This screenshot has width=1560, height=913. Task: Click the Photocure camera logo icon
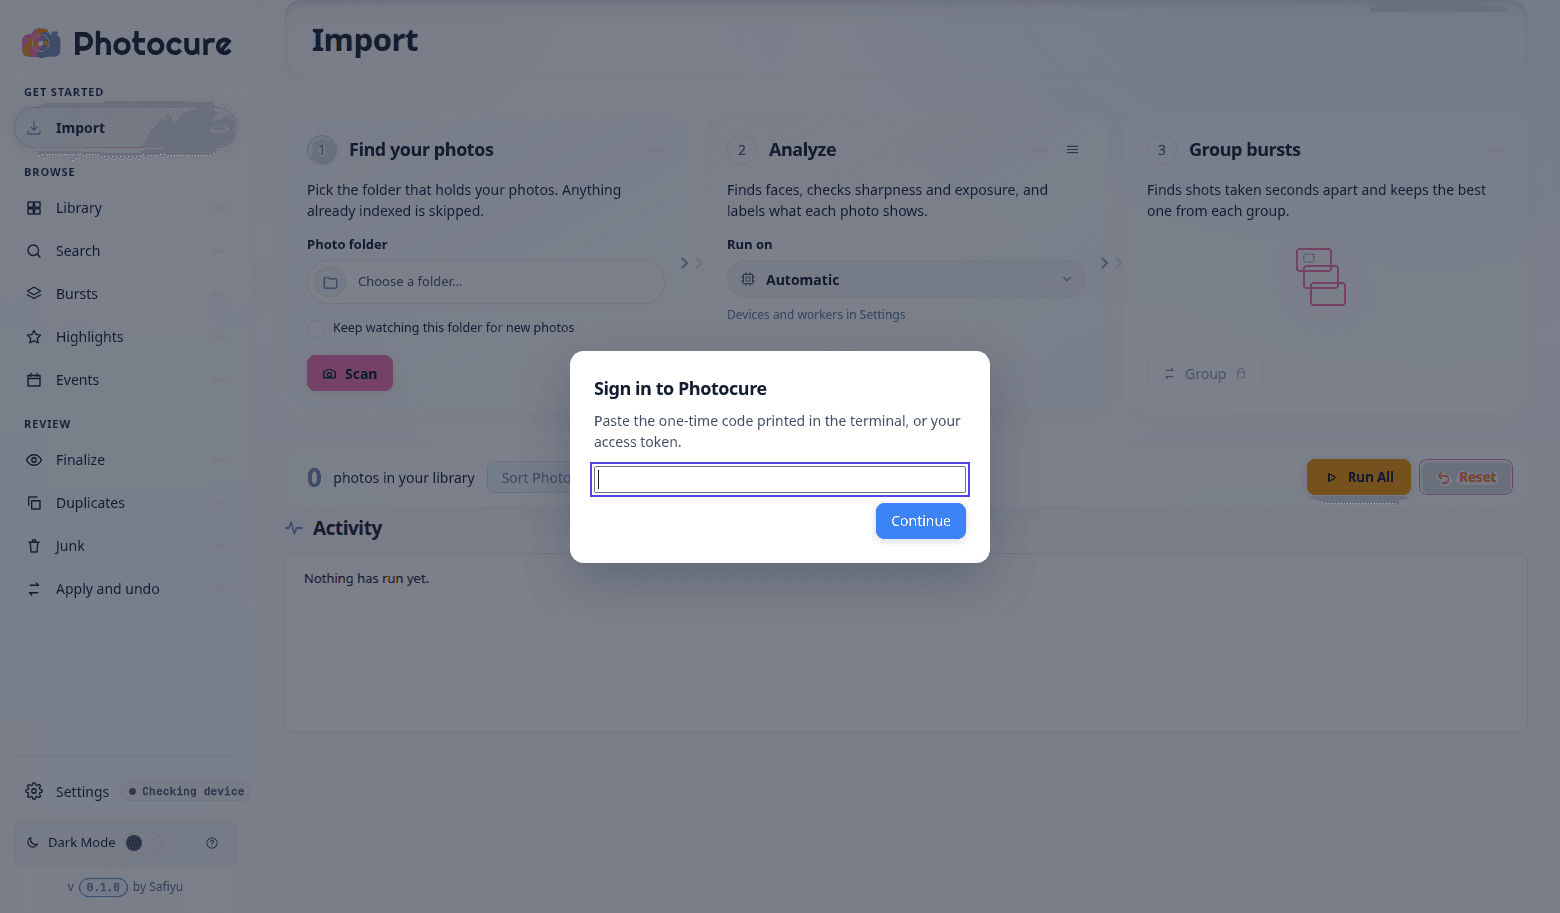41,43
